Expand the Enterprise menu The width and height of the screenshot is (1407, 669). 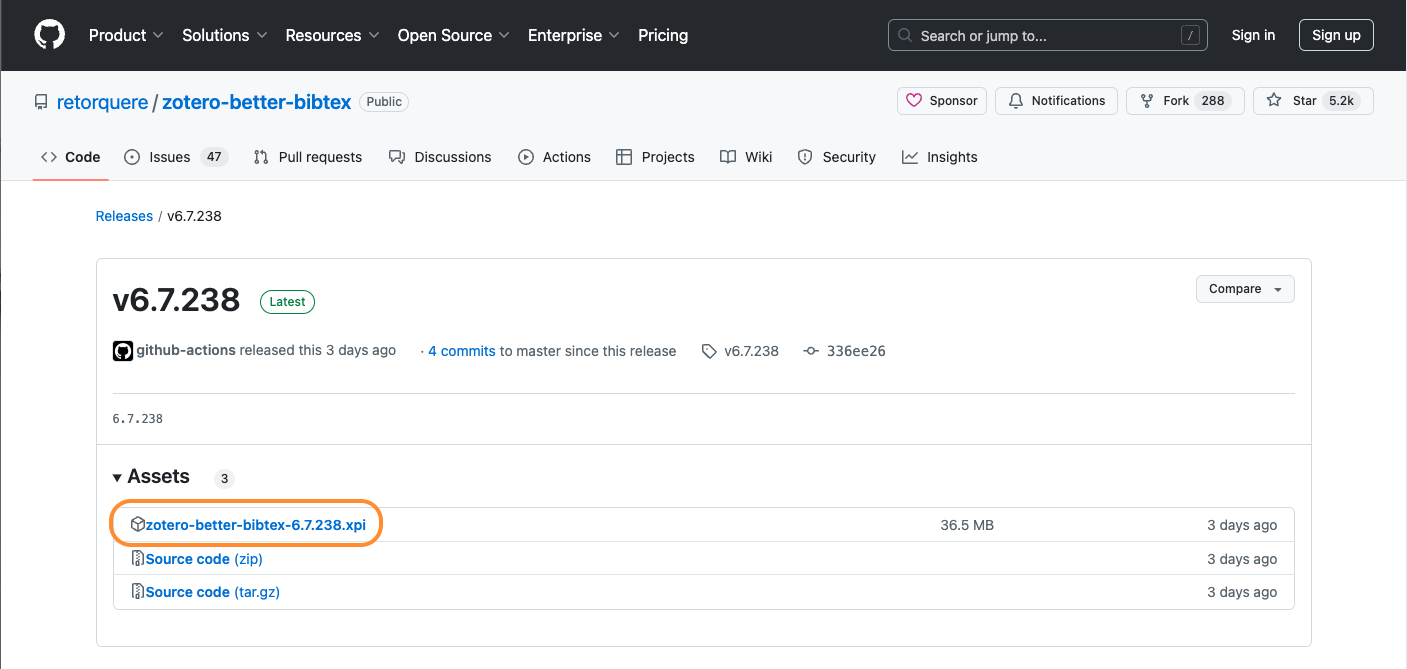[x=574, y=35]
